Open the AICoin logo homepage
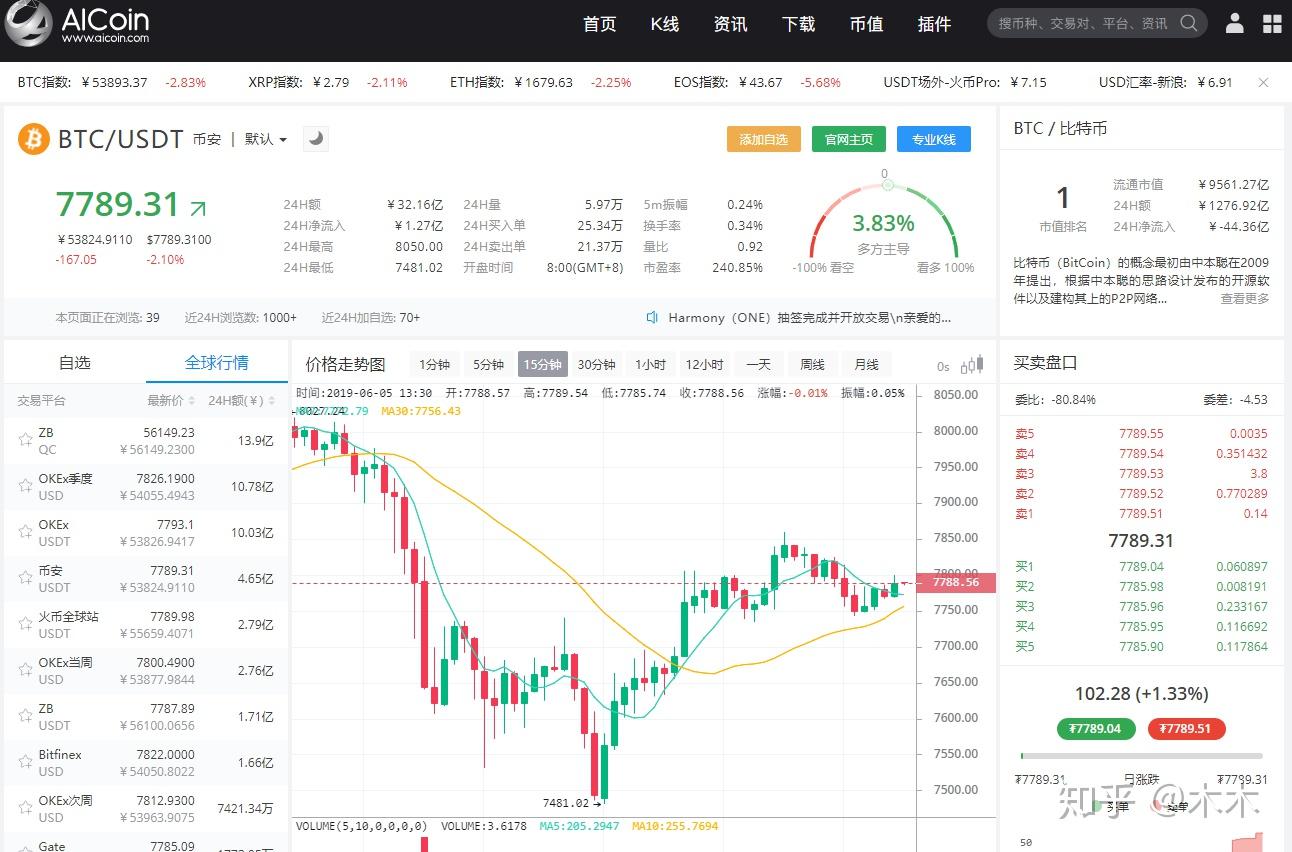 pos(77,24)
